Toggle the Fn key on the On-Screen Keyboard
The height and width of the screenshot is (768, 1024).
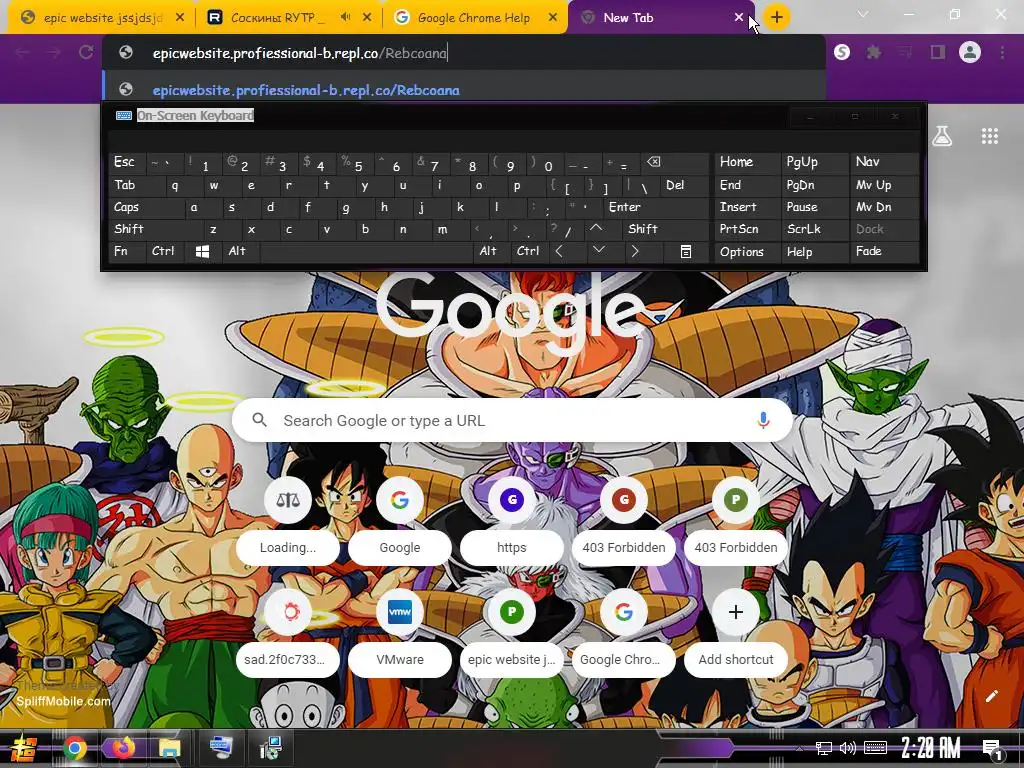[127, 251]
